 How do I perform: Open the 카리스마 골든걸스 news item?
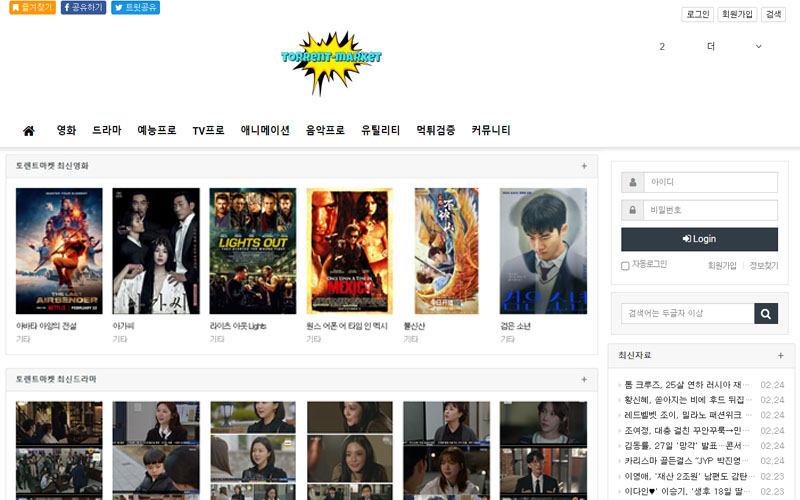tap(687, 461)
